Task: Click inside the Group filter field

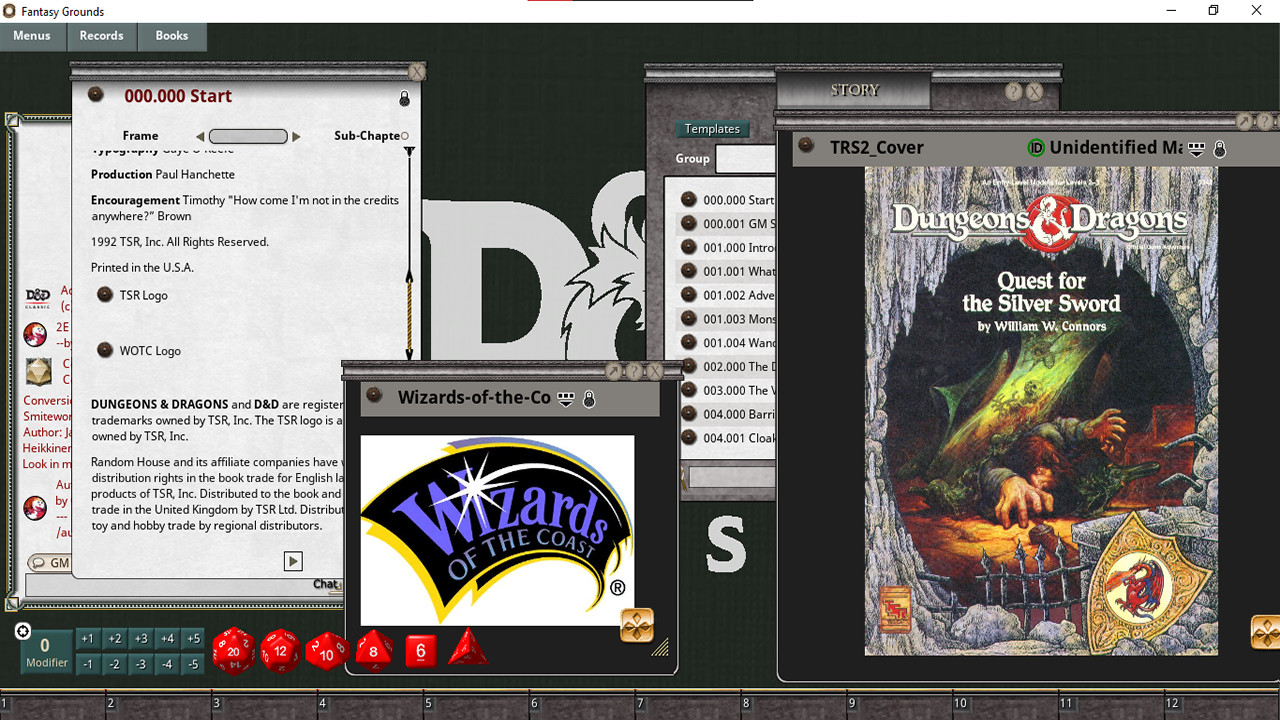Action: click(748, 158)
